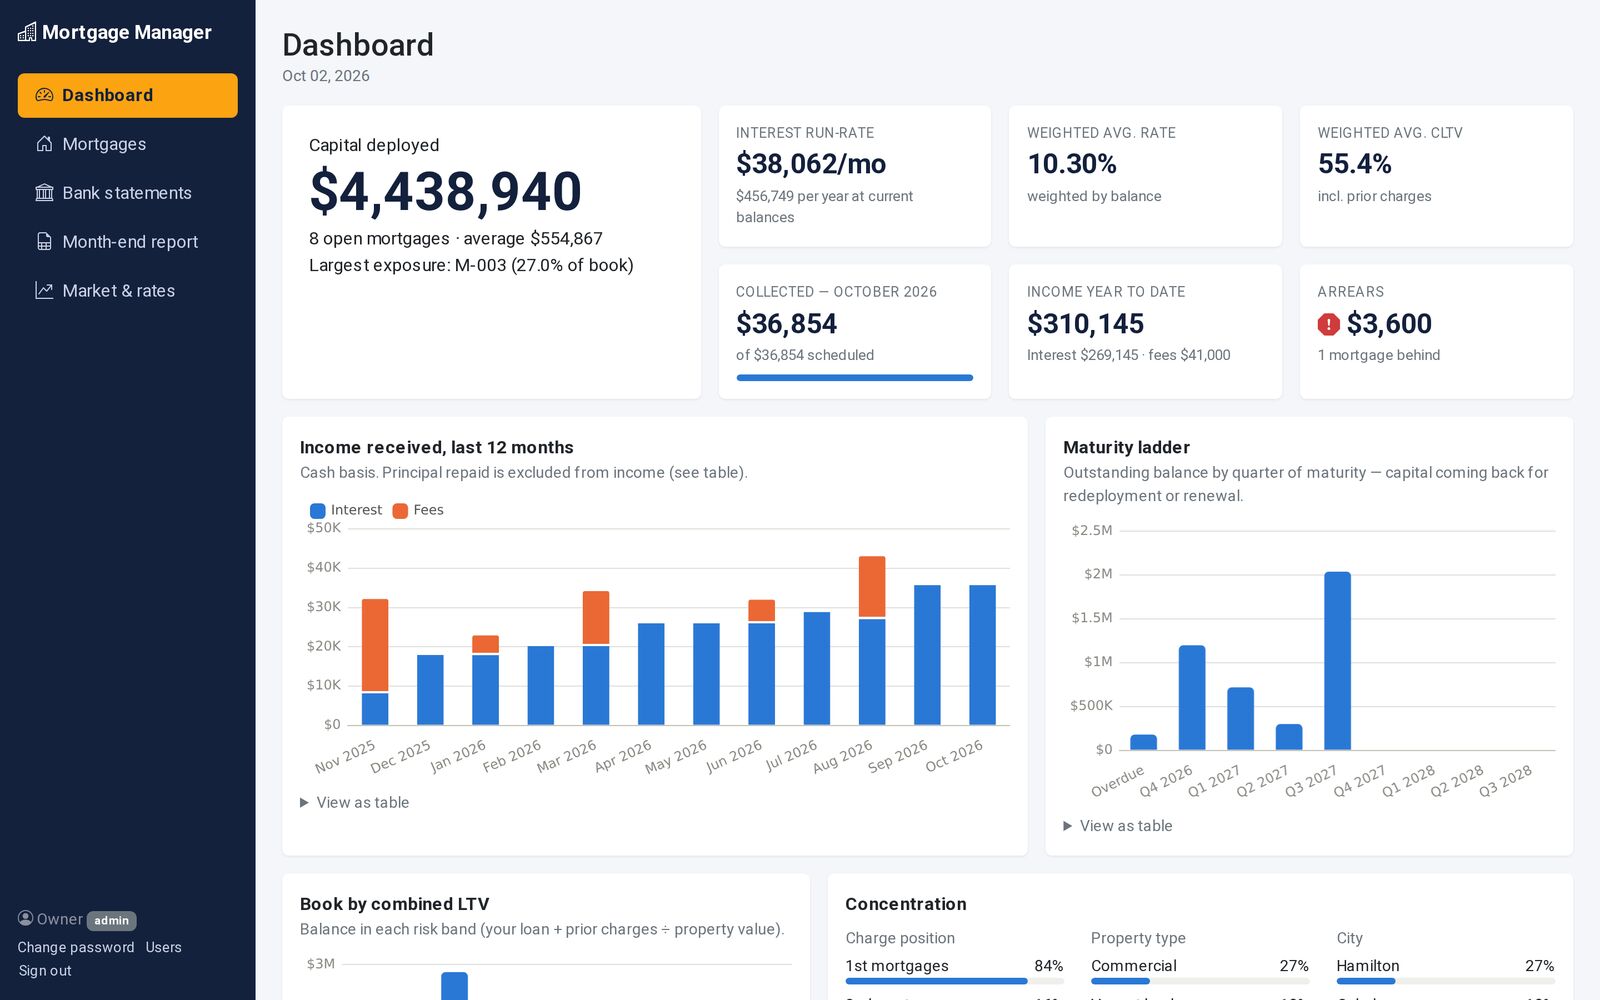1600x1000 pixels.
Task: Expand View as table under Maturity ladder
Action: [x=1118, y=826]
